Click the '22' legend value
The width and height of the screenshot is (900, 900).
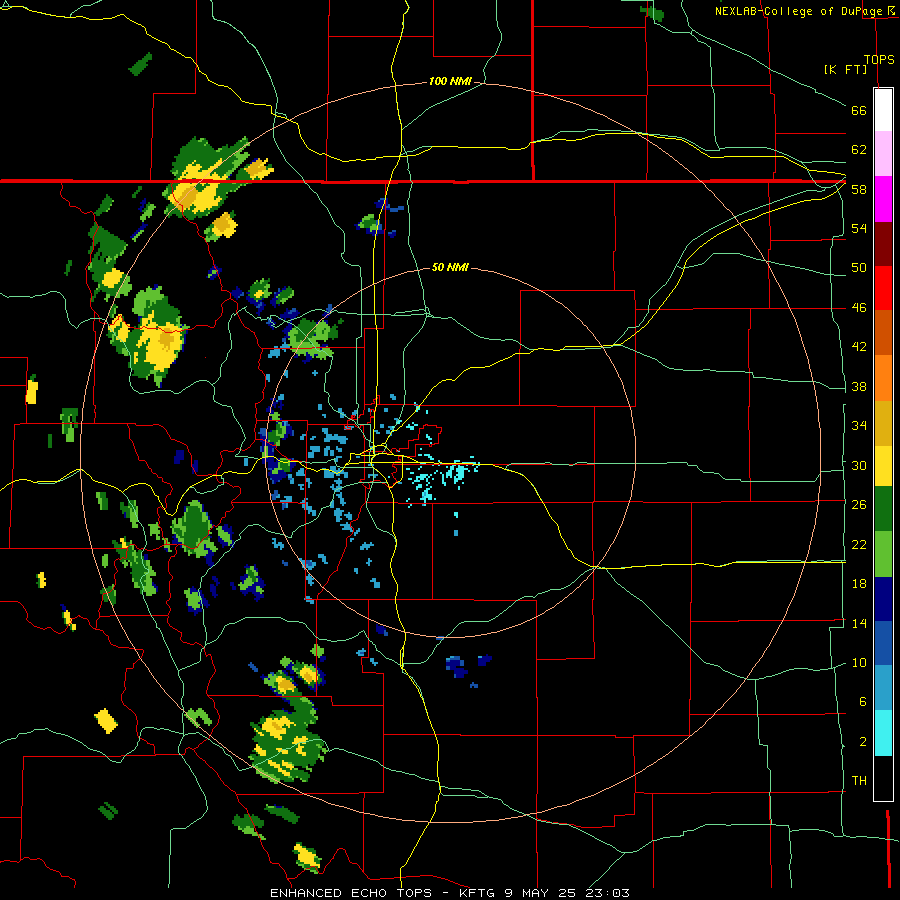tap(859, 544)
